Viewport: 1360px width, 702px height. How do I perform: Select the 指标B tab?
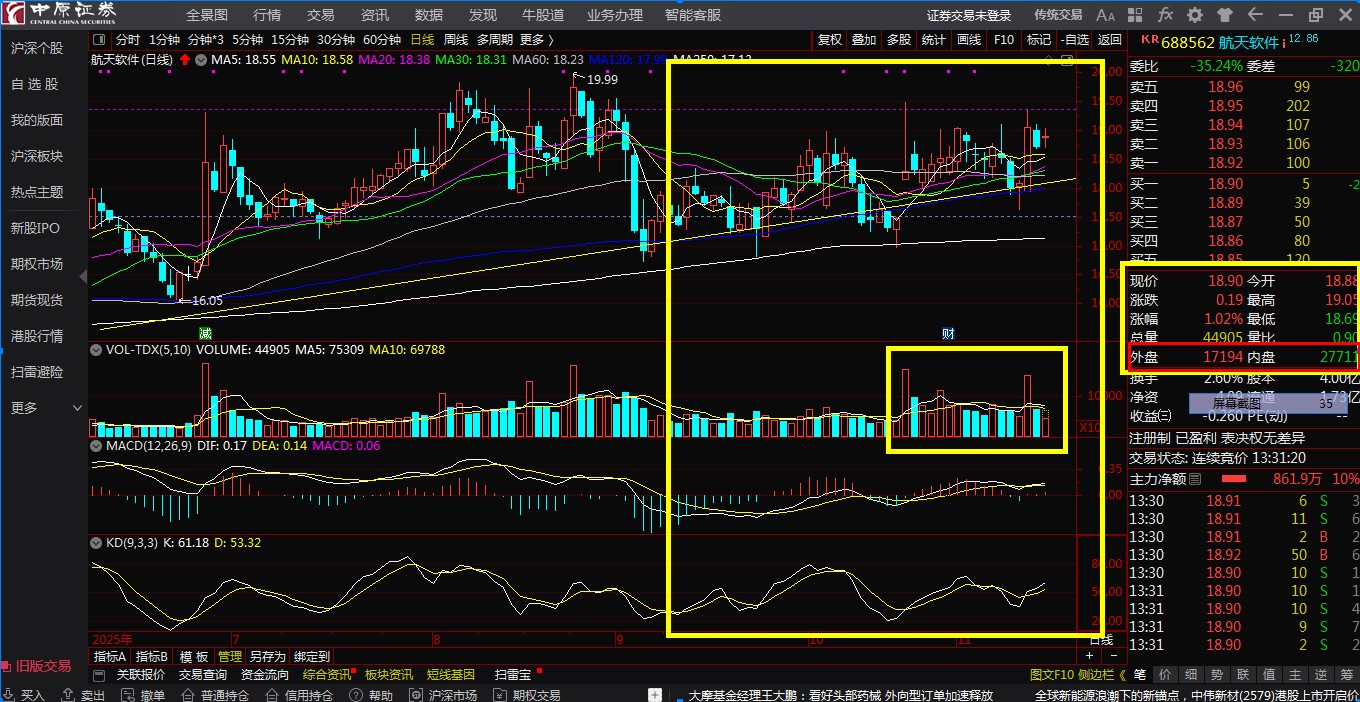(152, 657)
